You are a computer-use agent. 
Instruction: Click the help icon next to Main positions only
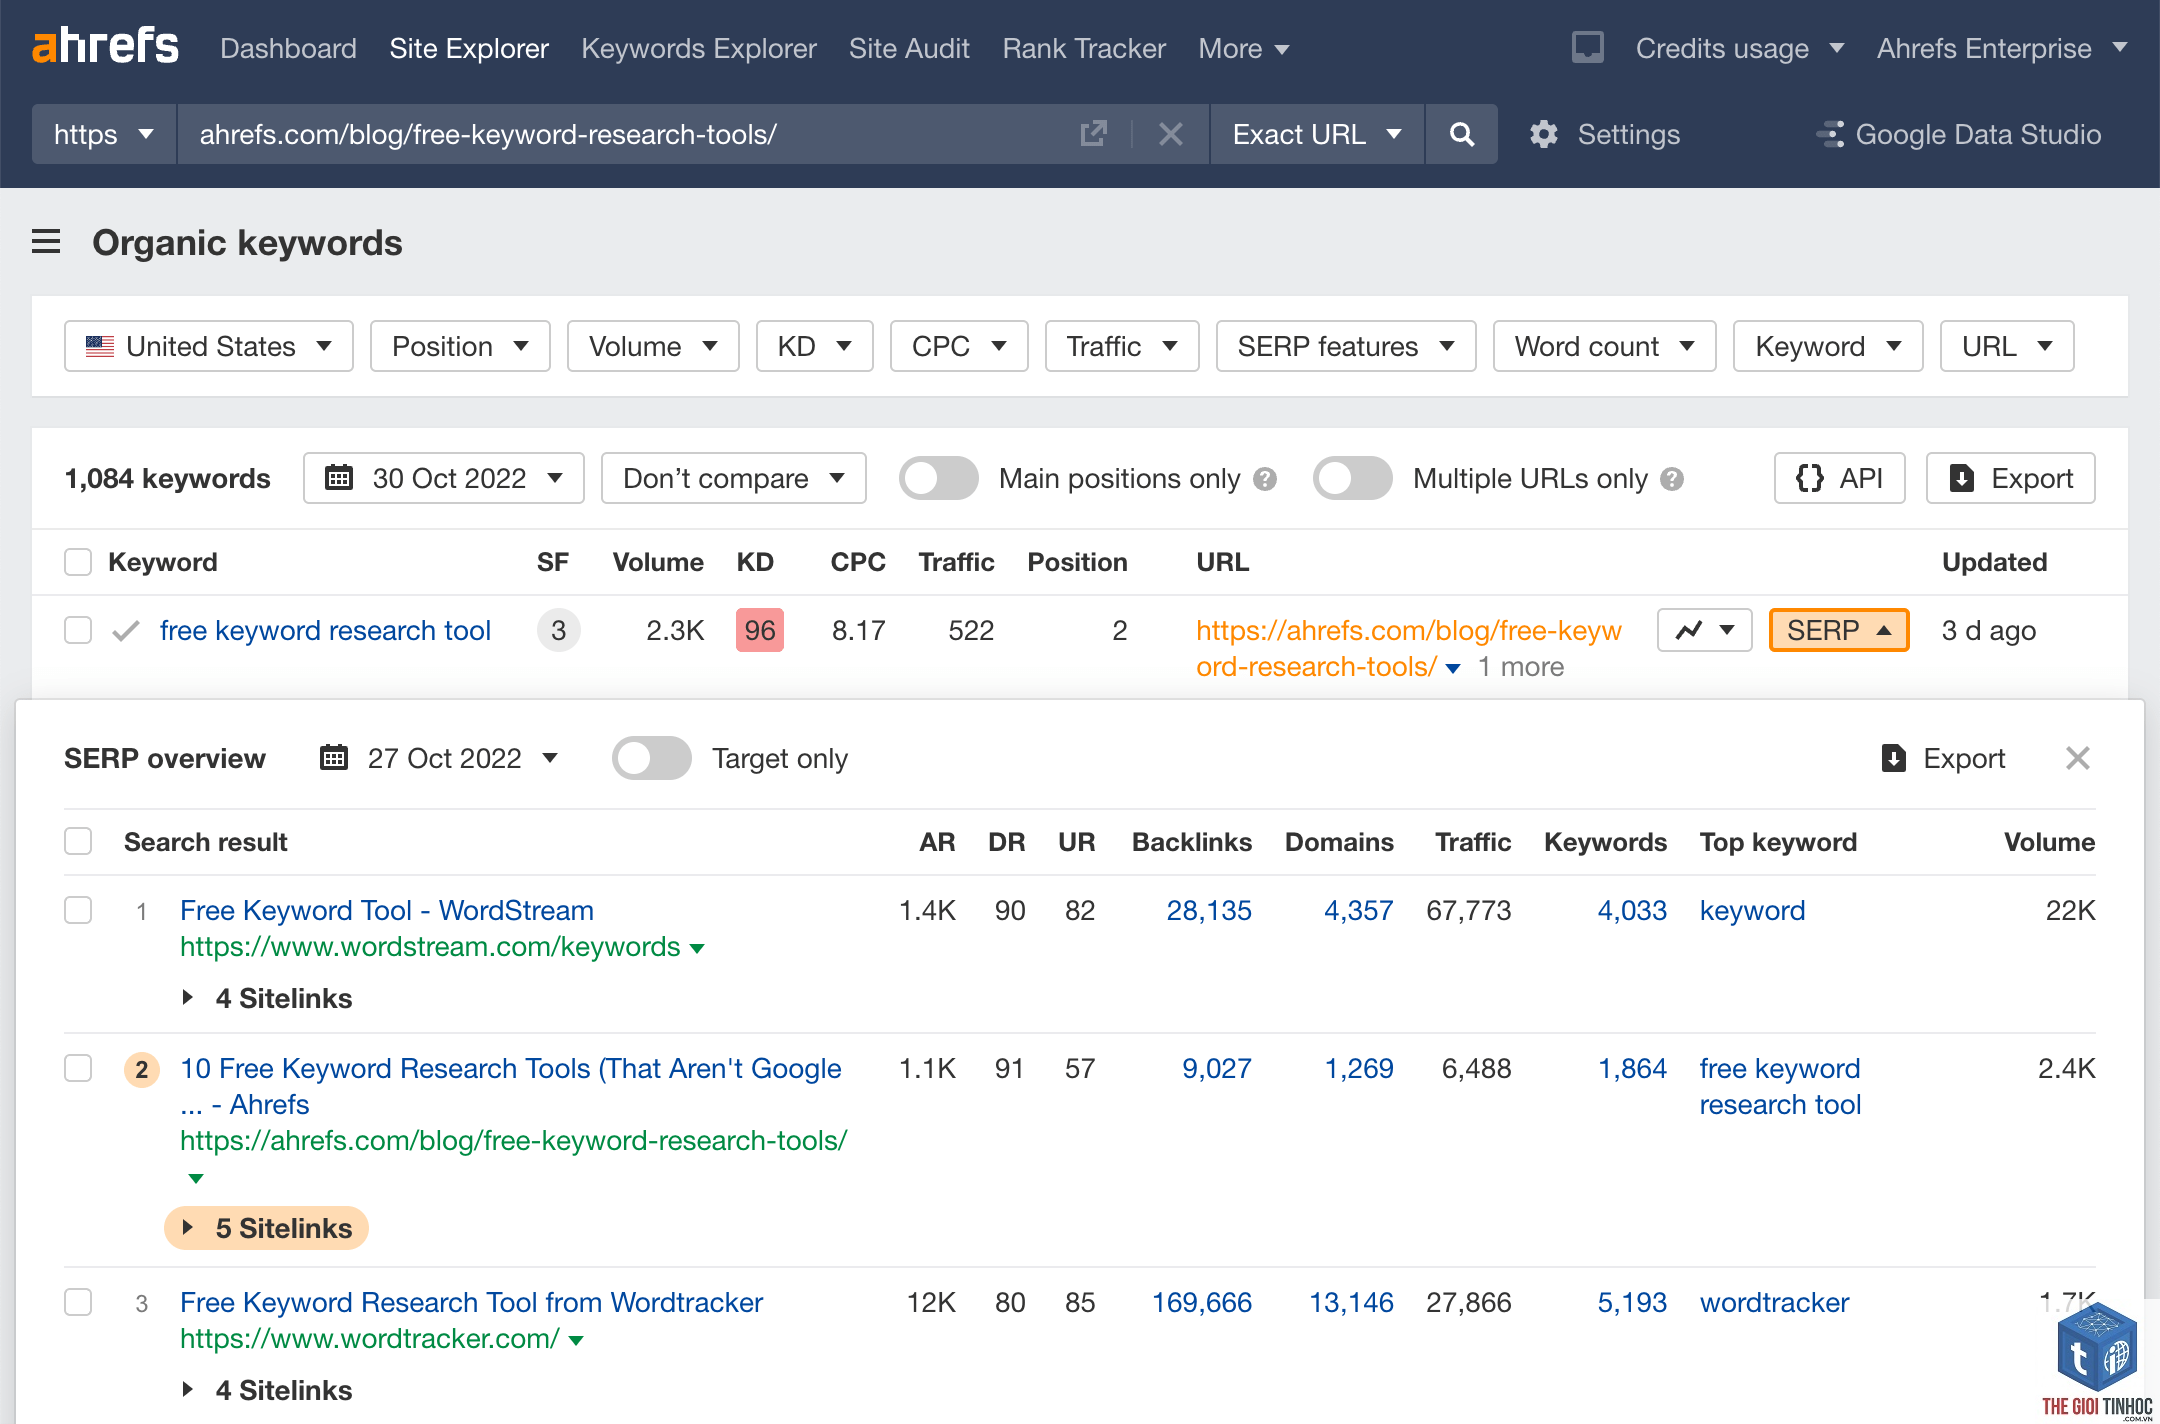(1265, 479)
